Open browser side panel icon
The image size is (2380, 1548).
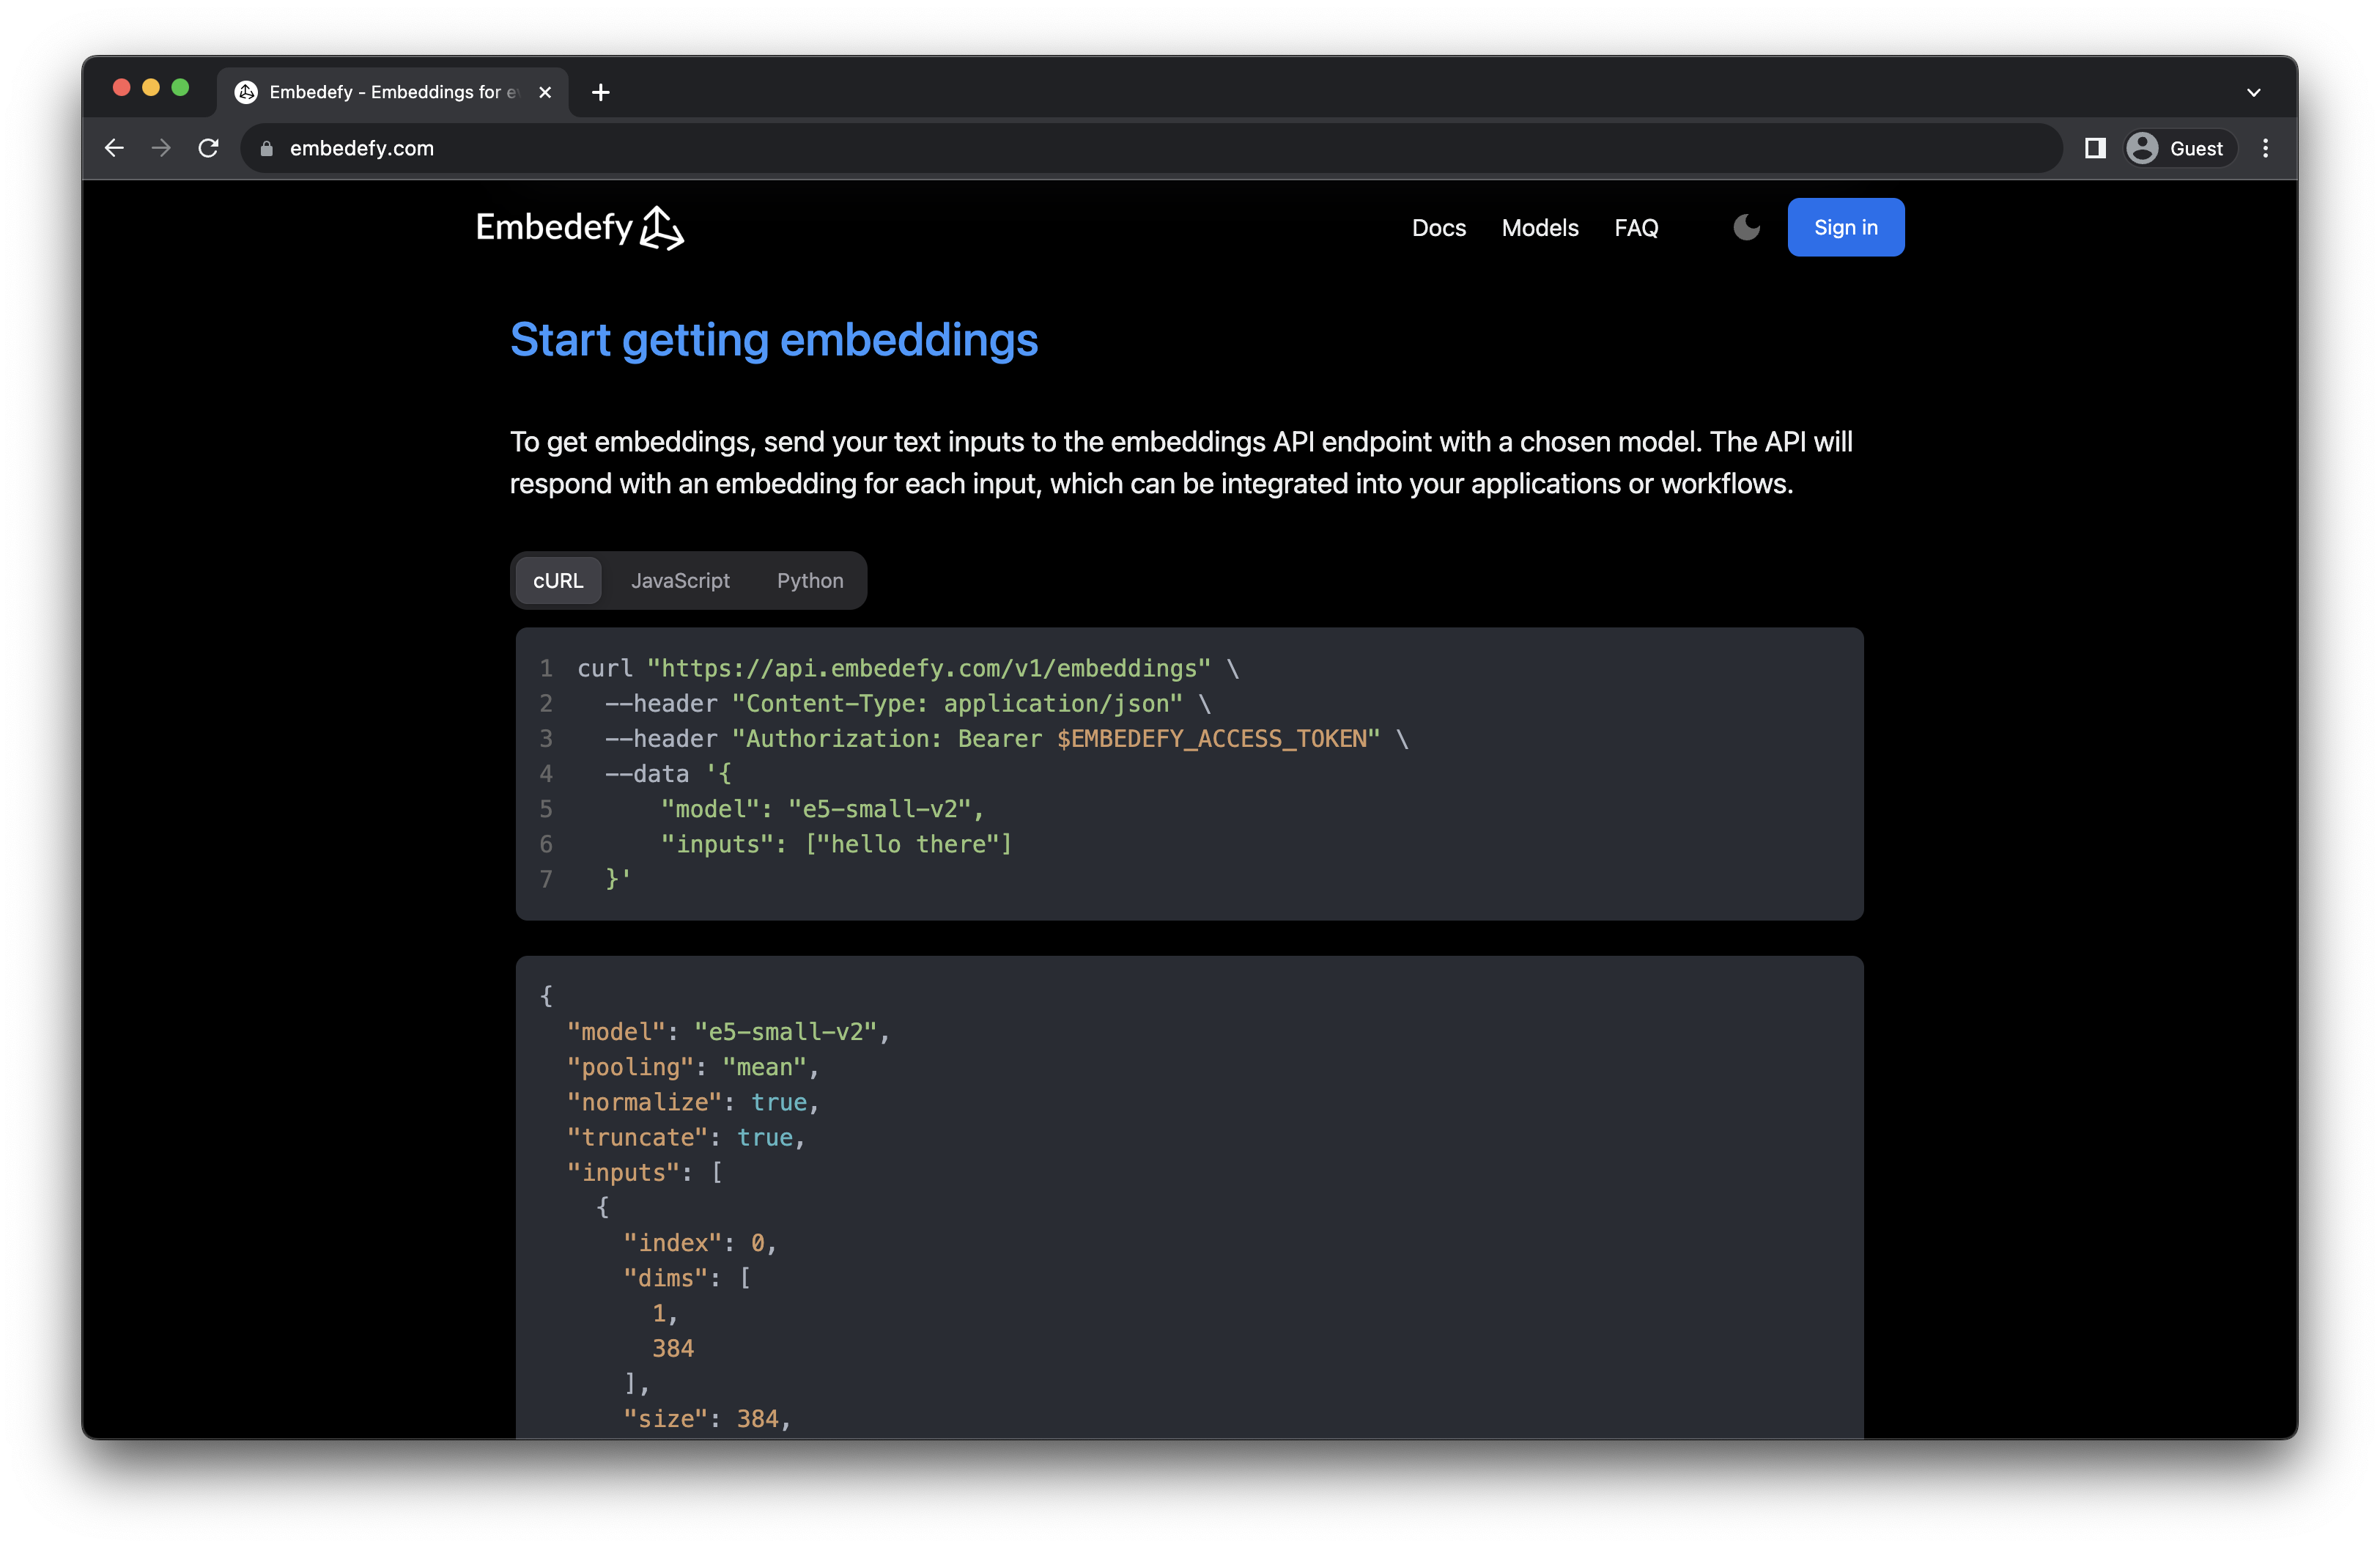click(2095, 148)
